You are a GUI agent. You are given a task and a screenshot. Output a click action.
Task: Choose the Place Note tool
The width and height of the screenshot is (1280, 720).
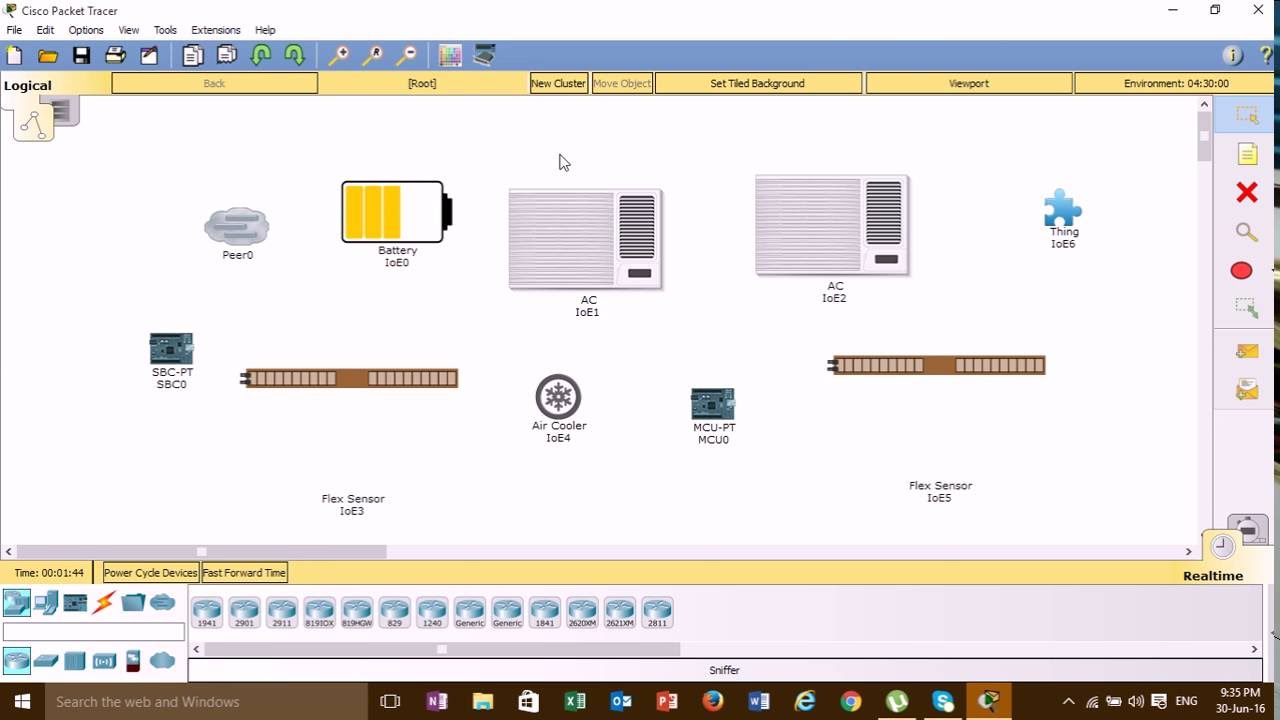1246,154
